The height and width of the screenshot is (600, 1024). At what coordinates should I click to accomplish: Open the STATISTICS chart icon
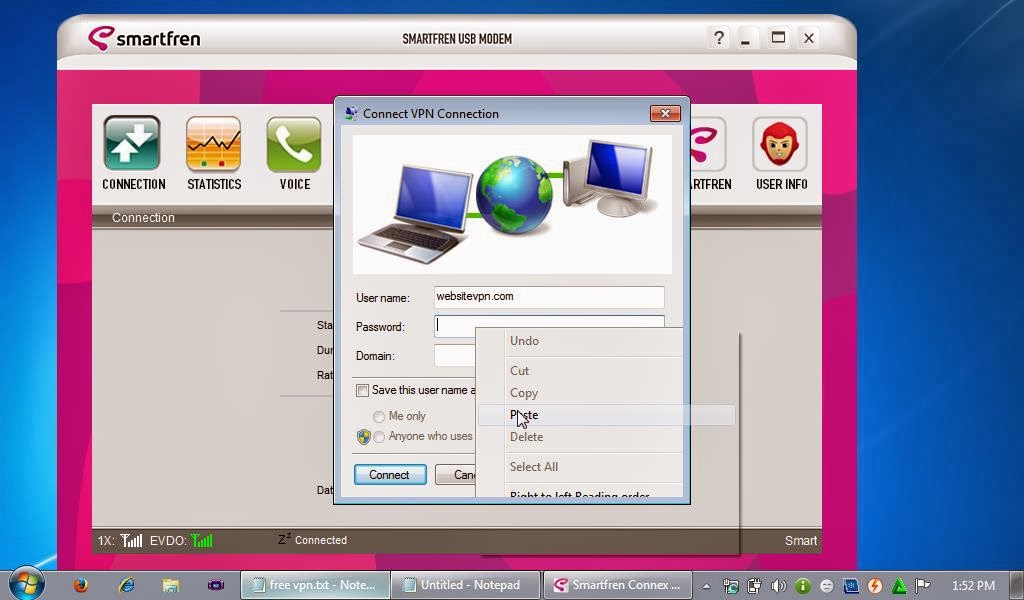(x=214, y=144)
